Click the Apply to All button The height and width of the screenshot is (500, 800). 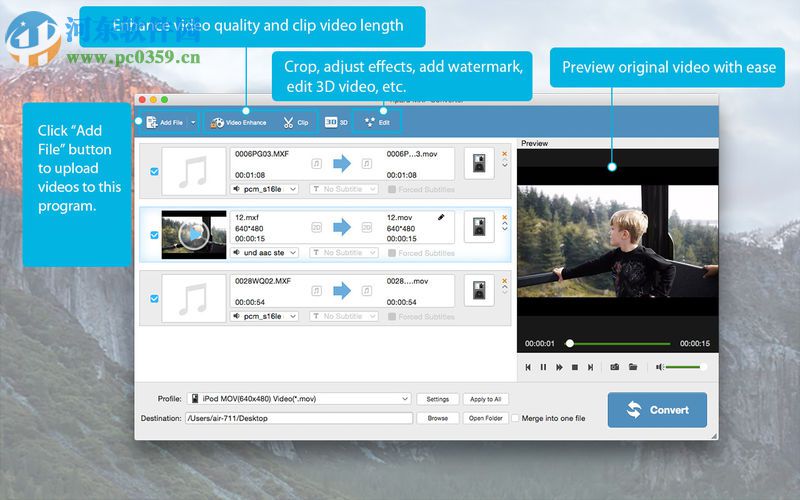pos(486,399)
